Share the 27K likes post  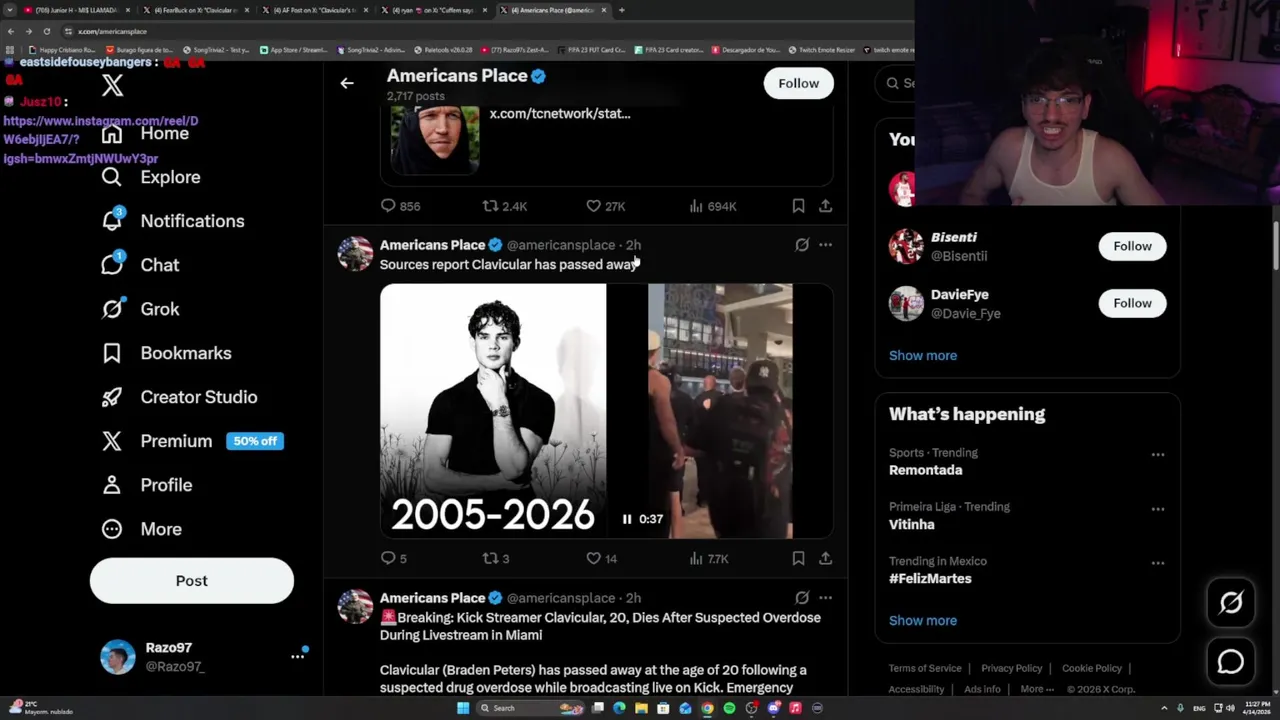[x=825, y=206]
